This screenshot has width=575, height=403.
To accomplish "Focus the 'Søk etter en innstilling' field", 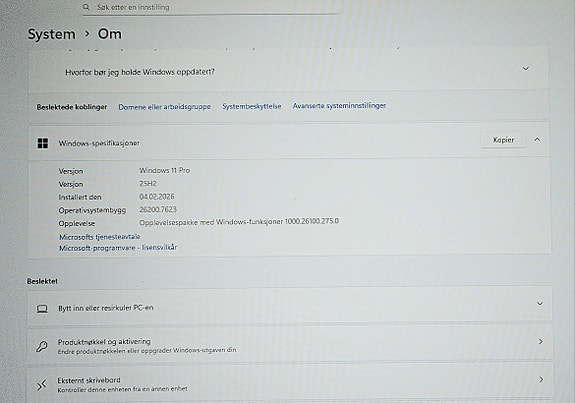I will [x=210, y=7].
